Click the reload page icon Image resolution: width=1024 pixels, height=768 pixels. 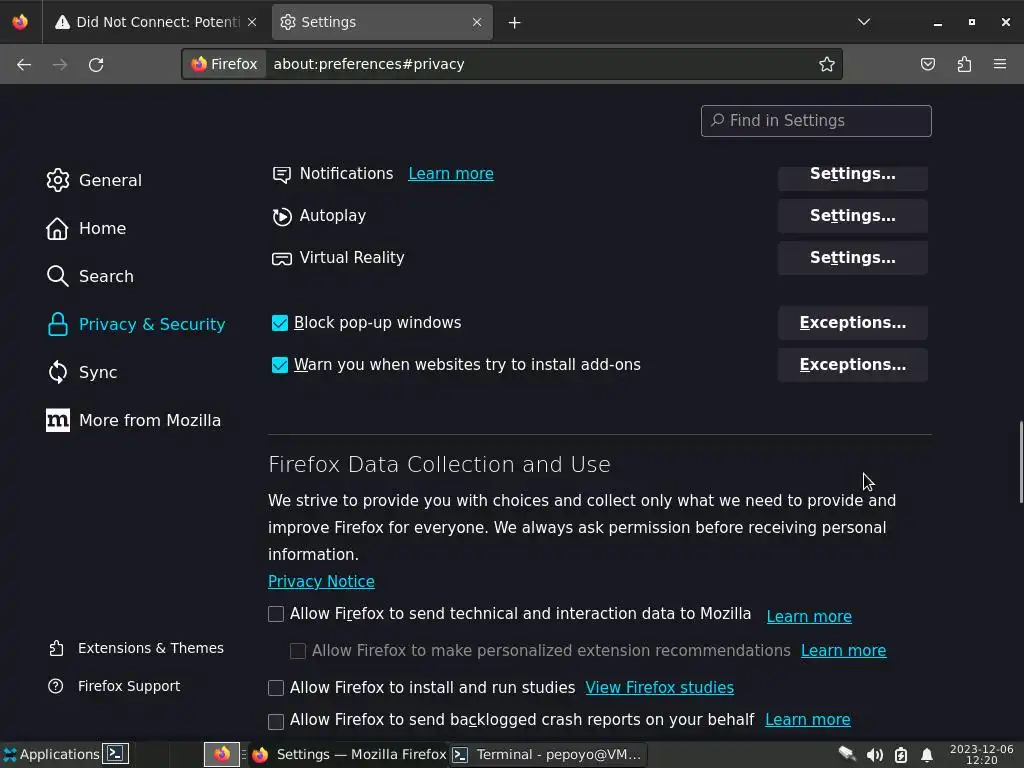coord(96,64)
